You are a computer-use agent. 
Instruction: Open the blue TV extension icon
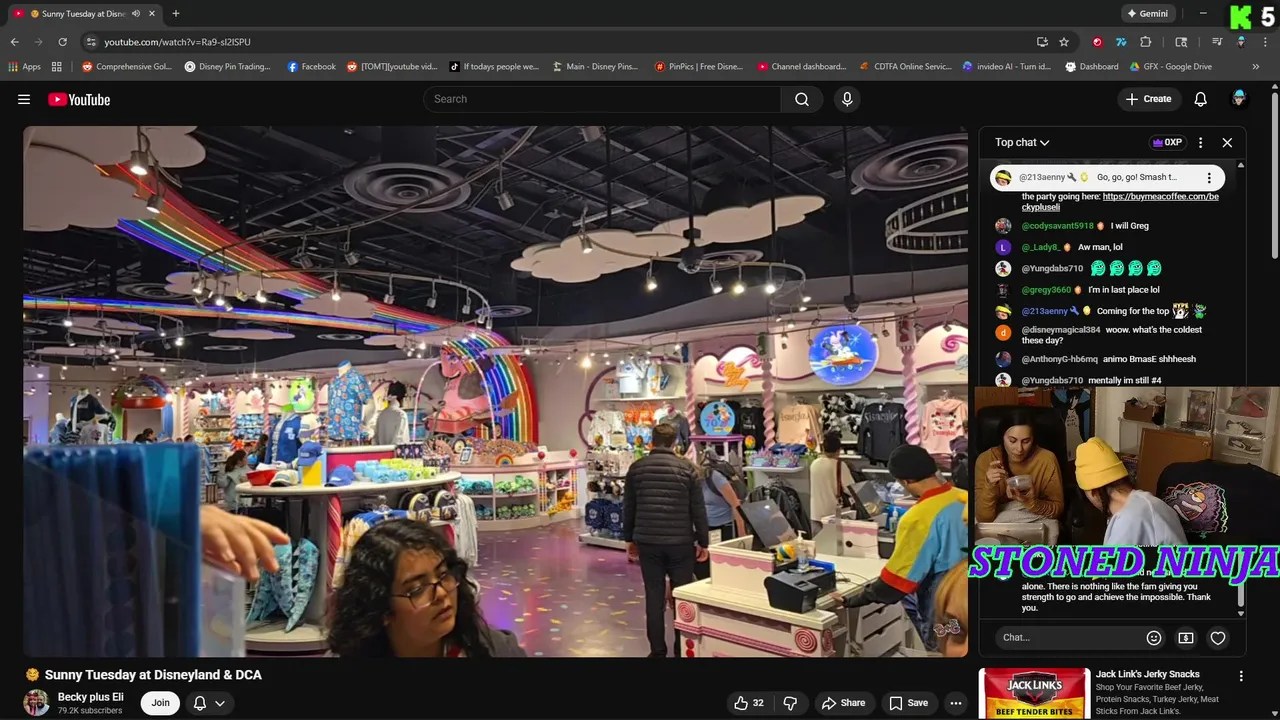(x=1121, y=42)
